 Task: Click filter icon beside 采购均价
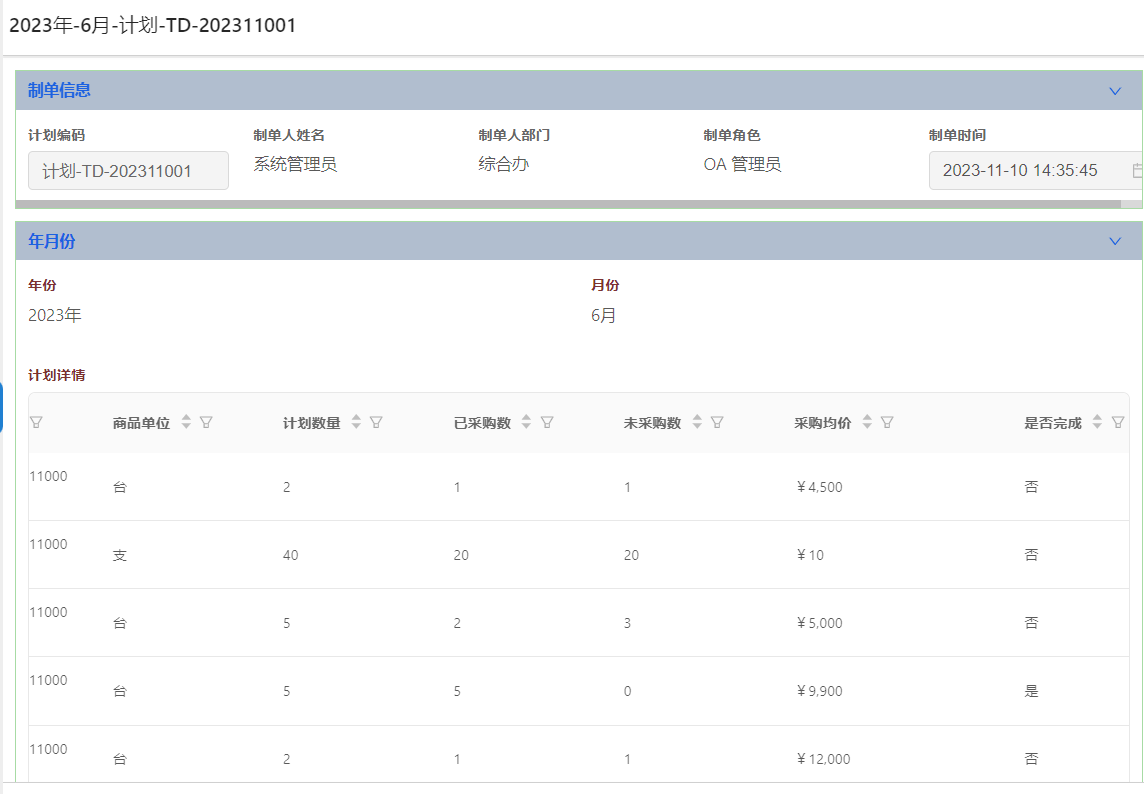(887, 423)
